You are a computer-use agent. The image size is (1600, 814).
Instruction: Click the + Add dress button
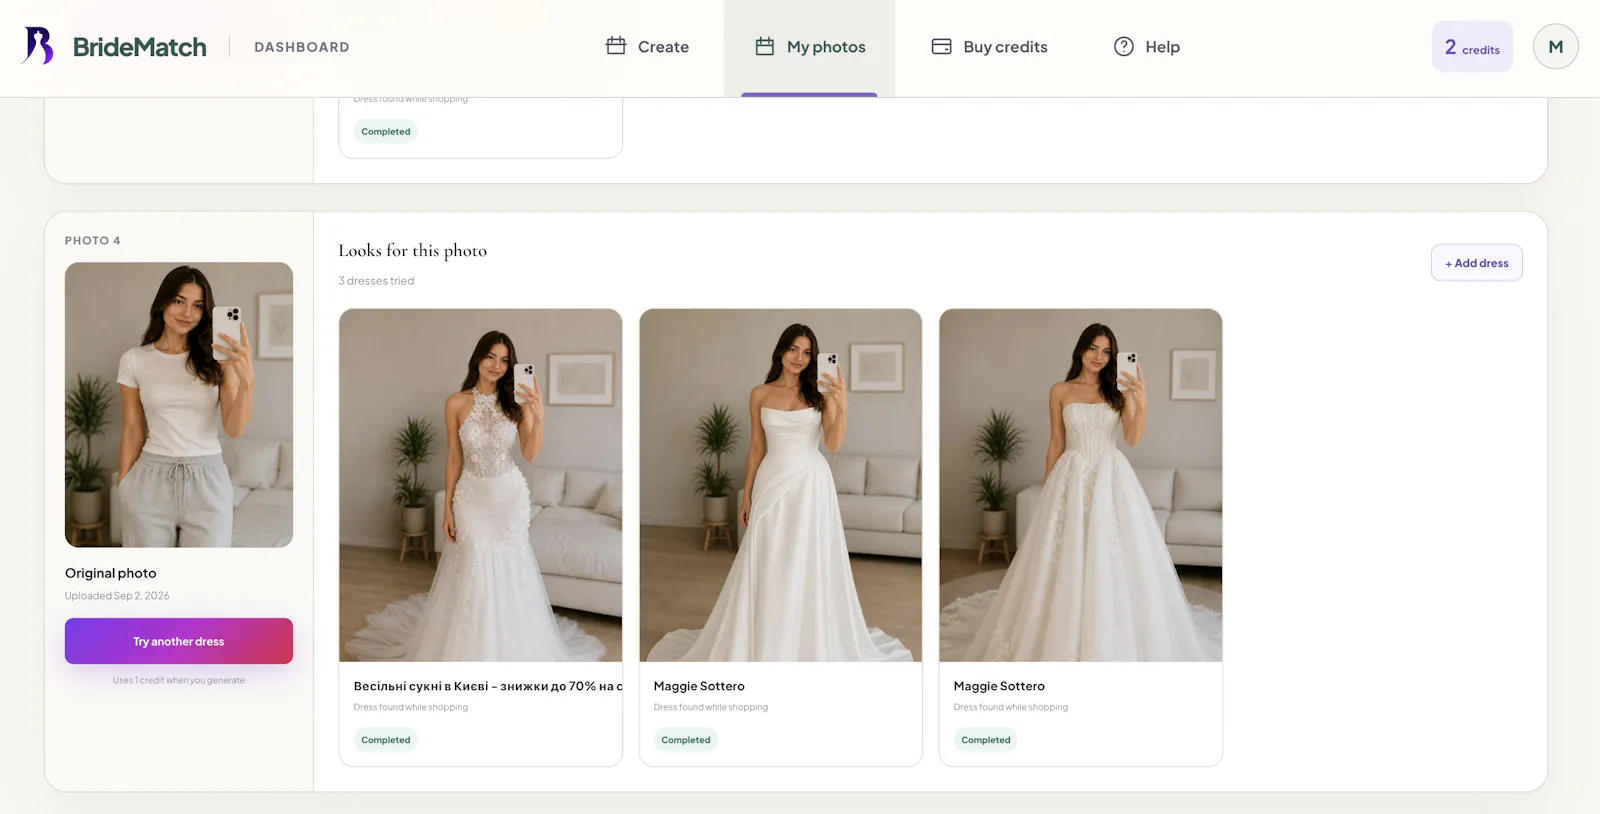tap(1477, 263)
